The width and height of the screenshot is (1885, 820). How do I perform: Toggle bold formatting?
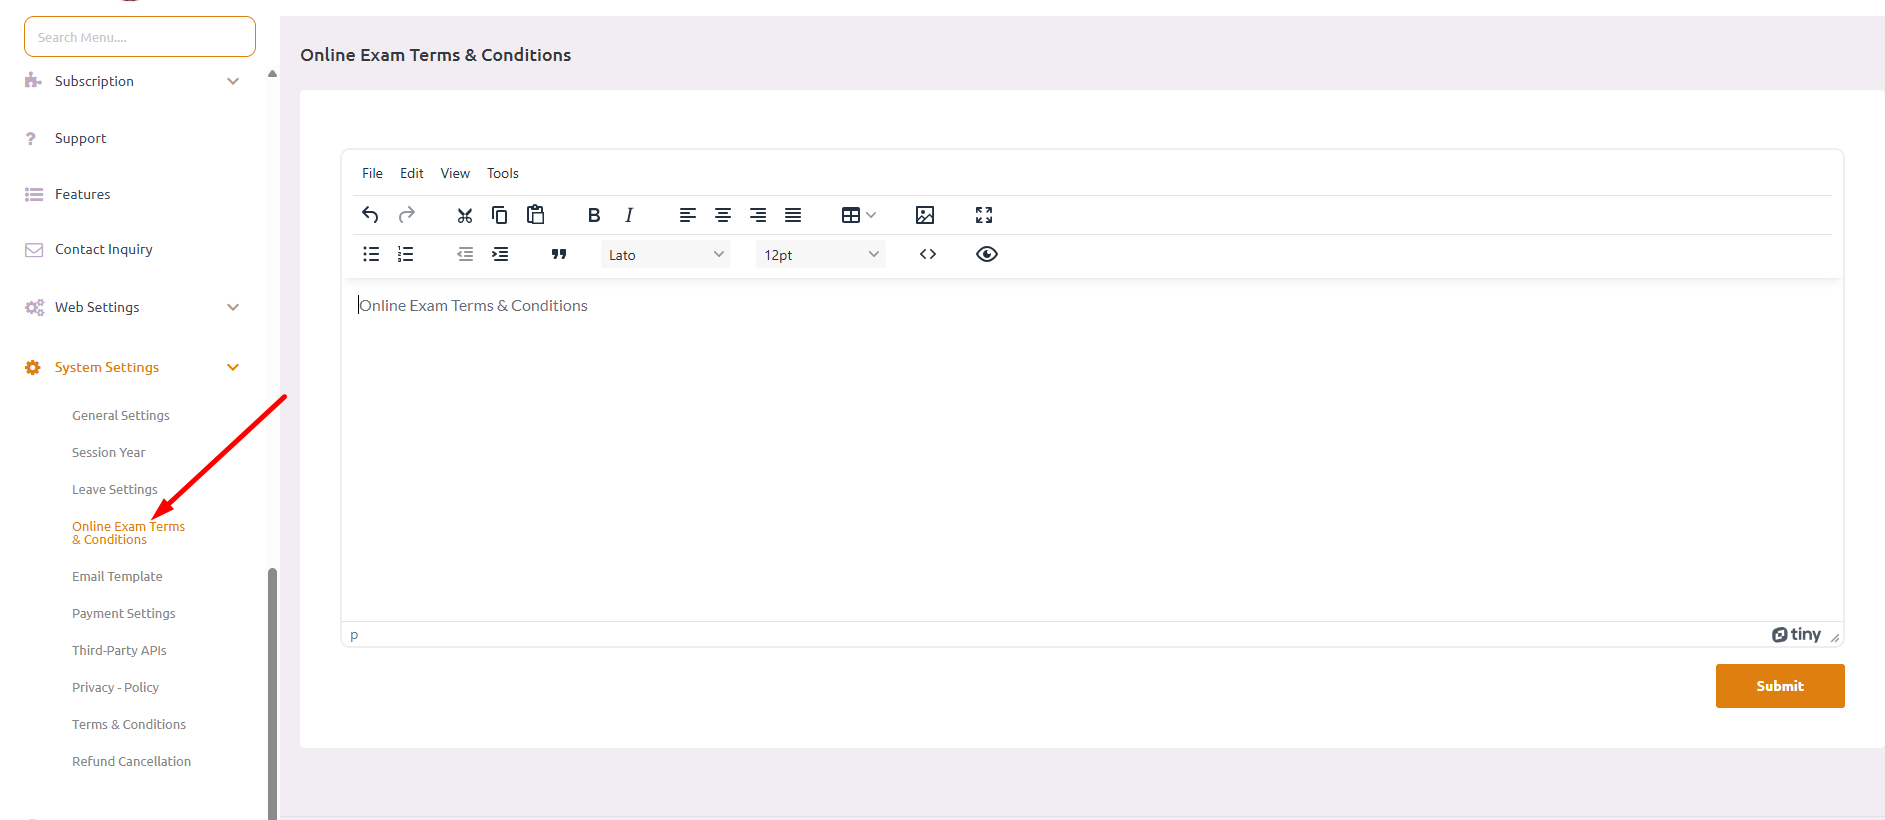tap(593, 215)
